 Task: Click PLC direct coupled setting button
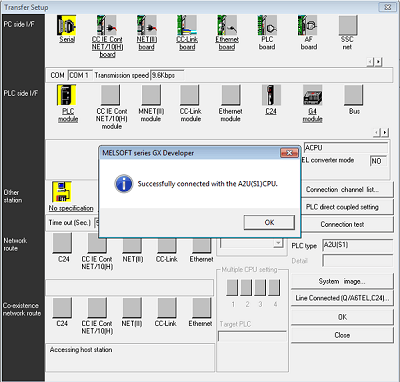[347, 207]
